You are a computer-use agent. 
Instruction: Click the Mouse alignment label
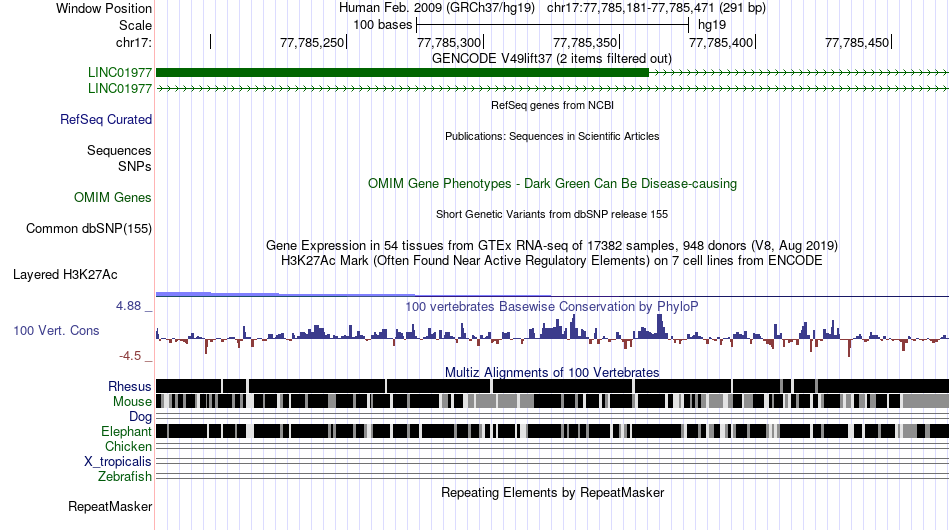132,402
